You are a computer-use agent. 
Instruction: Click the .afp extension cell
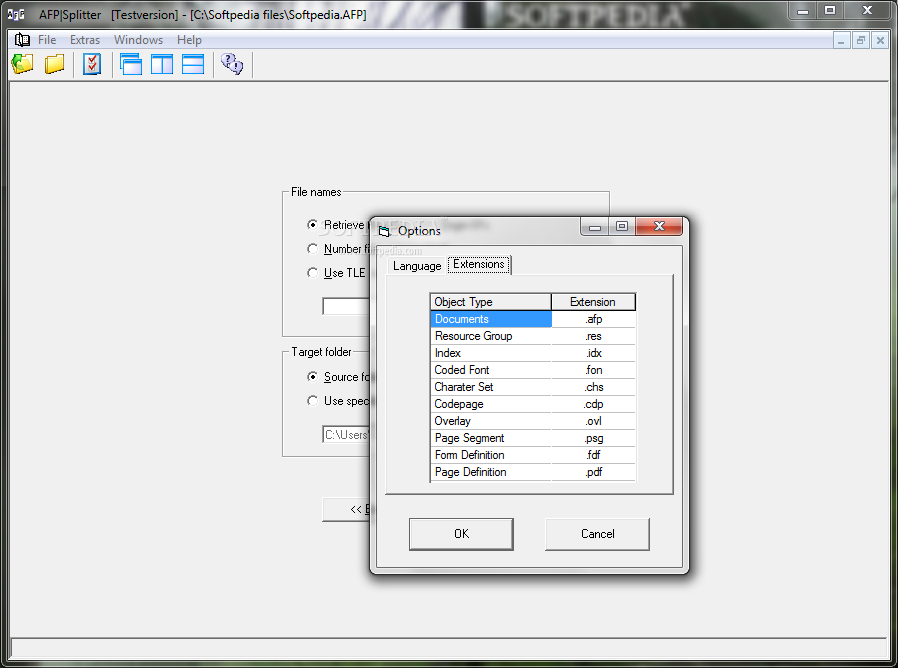(x=594, y=319)
